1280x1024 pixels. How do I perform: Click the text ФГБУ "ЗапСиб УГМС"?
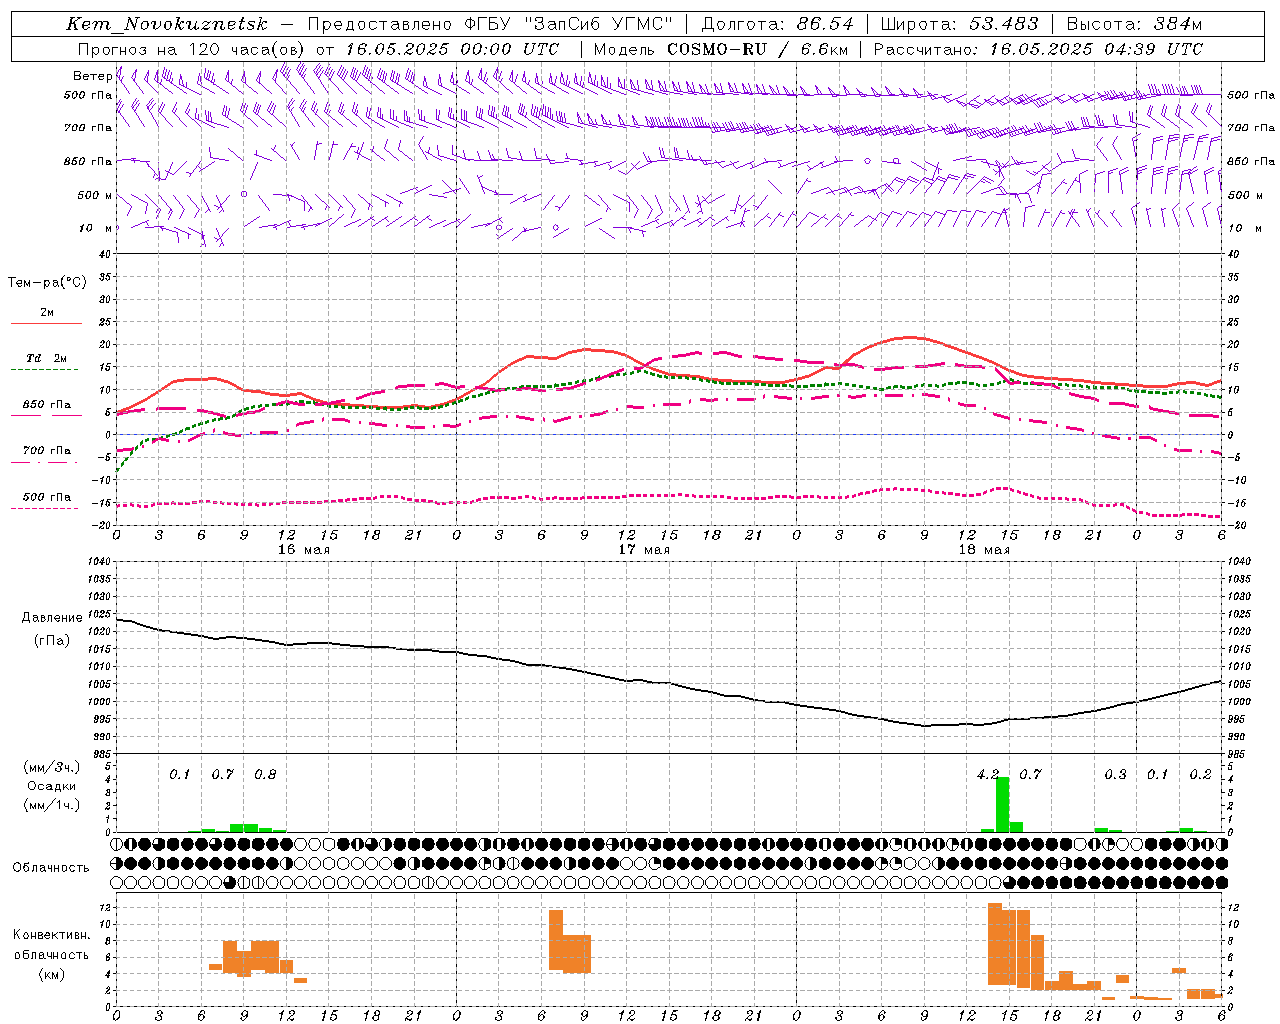click(x=569, y=24)
